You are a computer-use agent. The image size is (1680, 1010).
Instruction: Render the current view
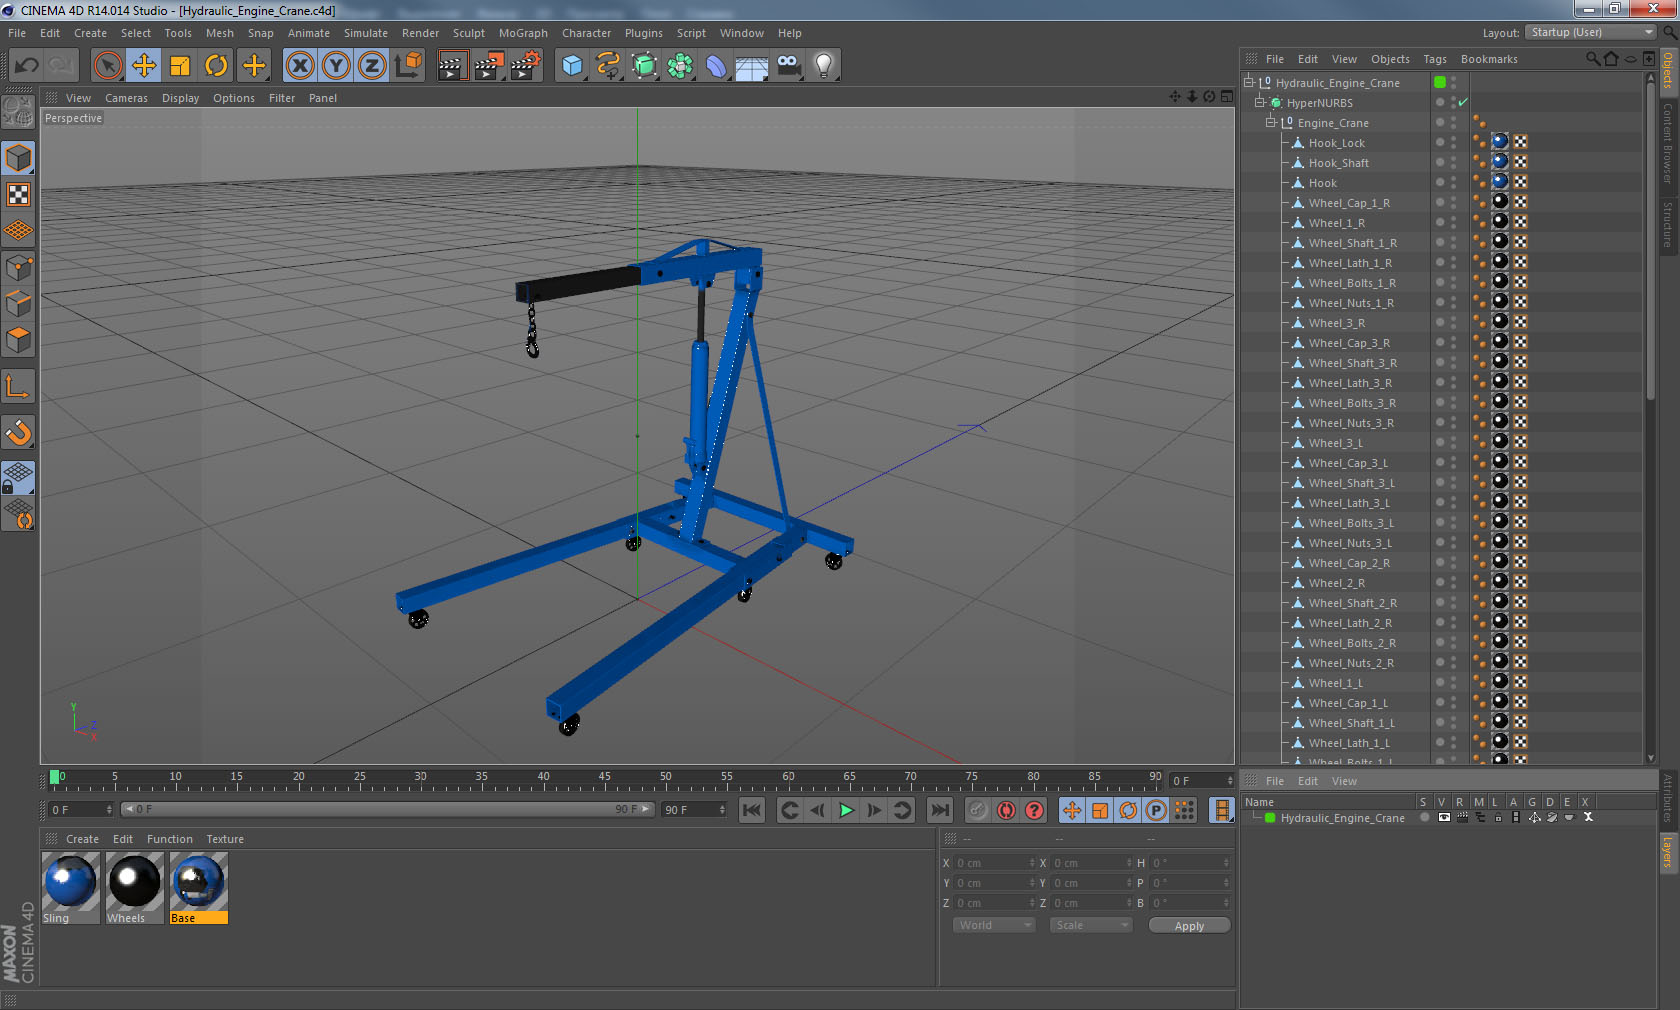click(452, 66)
